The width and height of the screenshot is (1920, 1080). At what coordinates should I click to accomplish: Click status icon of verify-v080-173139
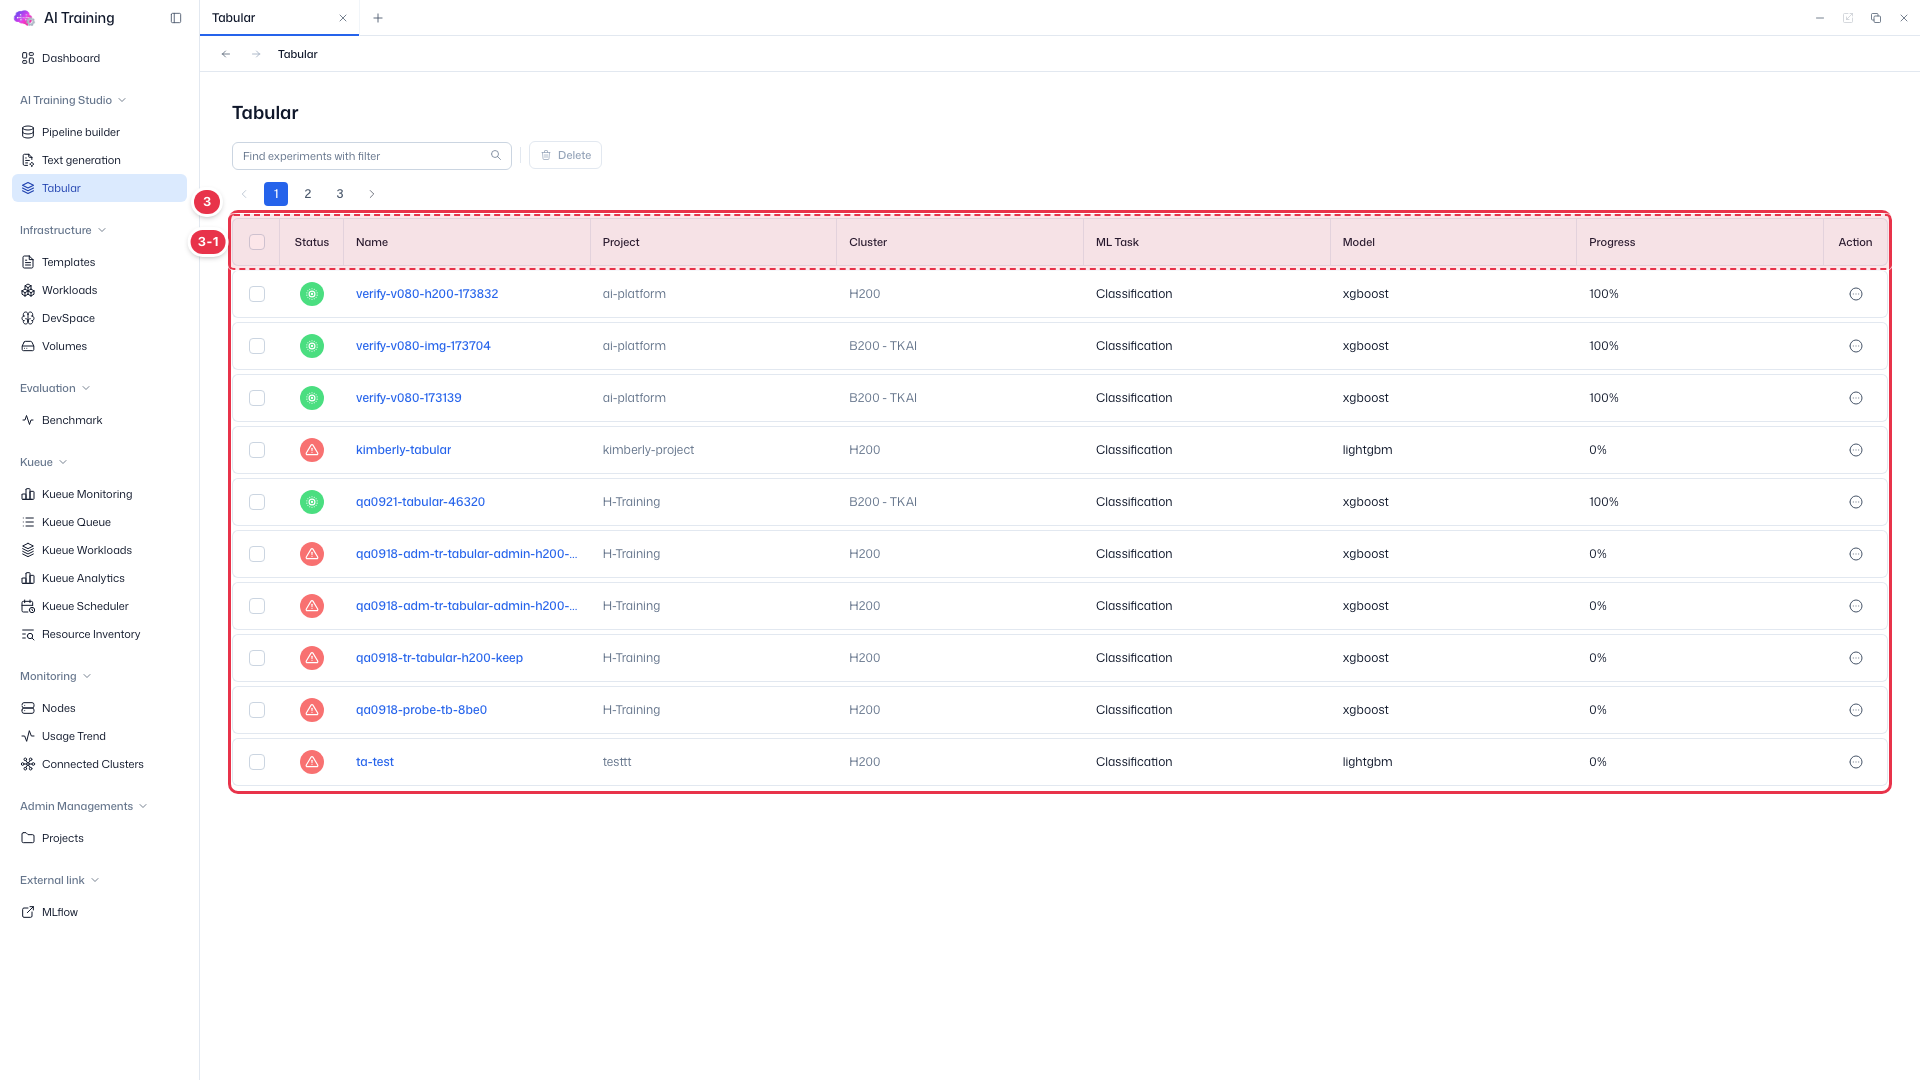pyautogui.click(x=312, y=398)
